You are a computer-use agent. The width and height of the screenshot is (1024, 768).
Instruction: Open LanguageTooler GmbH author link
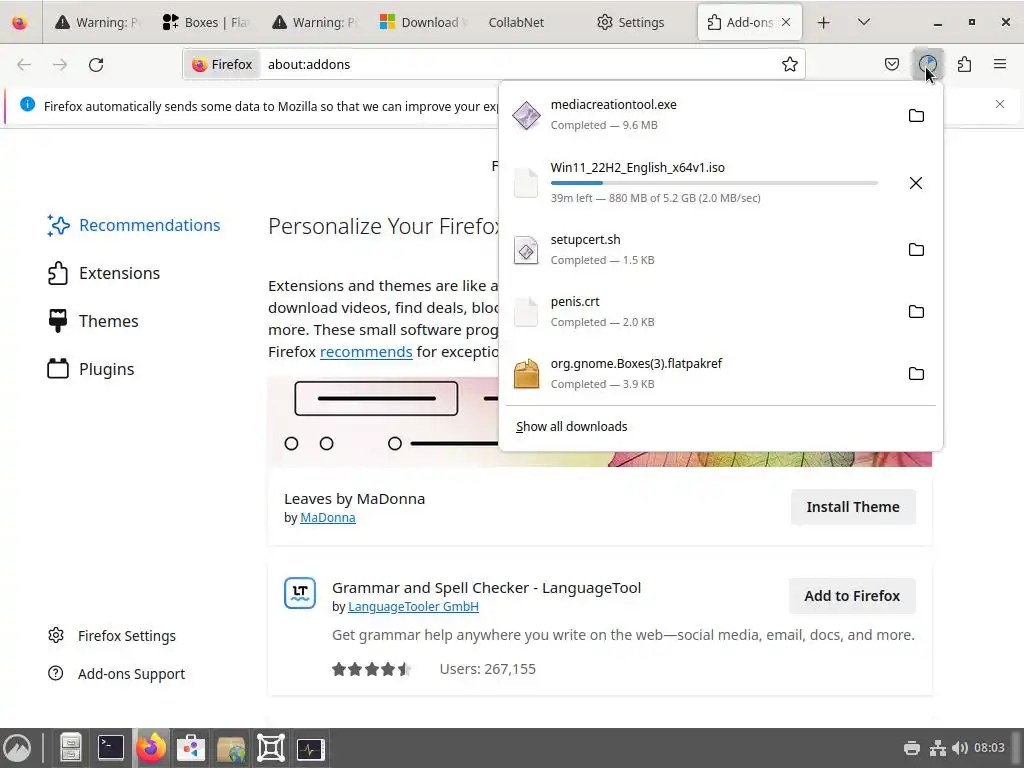coord(413,606)
